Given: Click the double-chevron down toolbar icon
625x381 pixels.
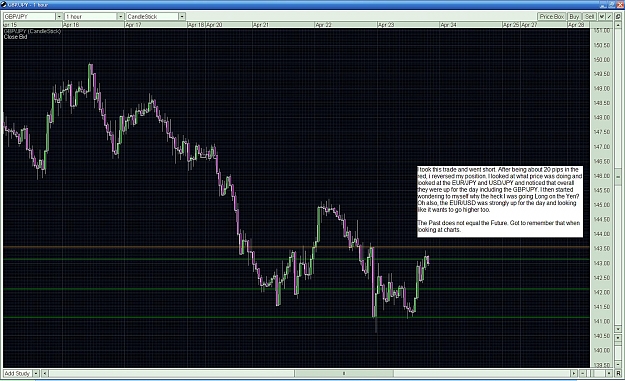Looking at the screenshot, I should point(602,16).
